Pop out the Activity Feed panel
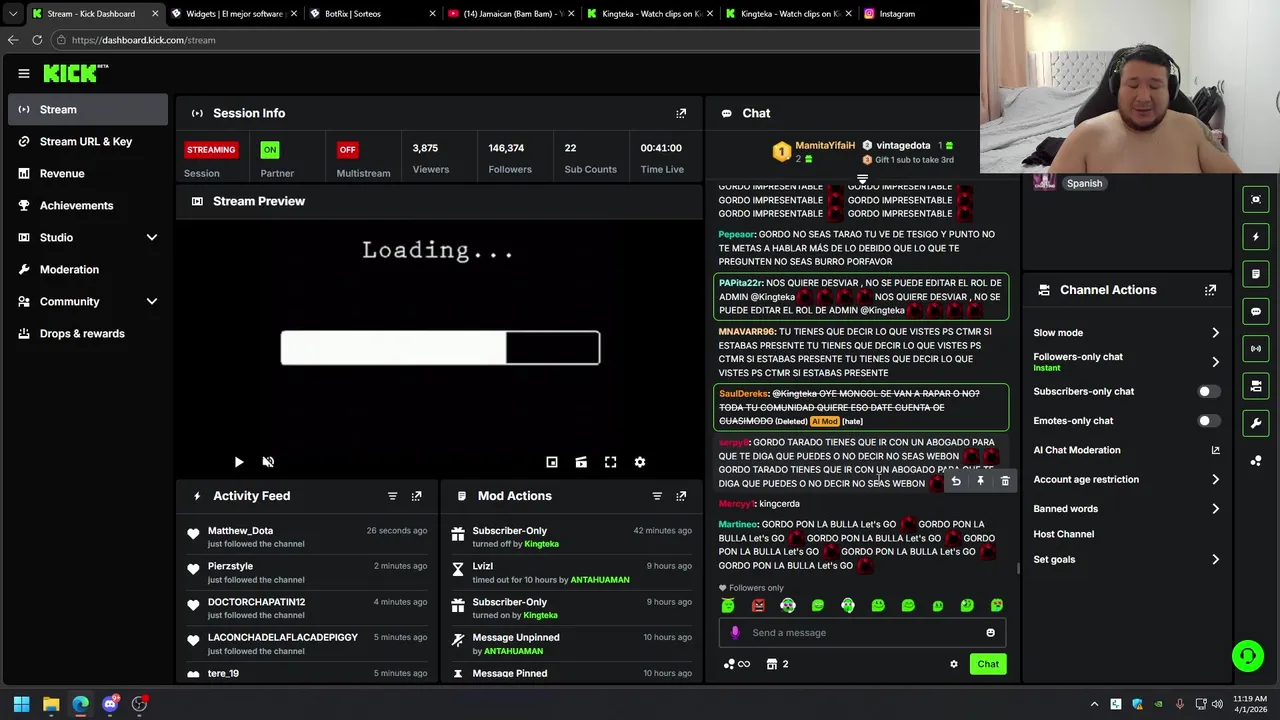 pos(417,496)
